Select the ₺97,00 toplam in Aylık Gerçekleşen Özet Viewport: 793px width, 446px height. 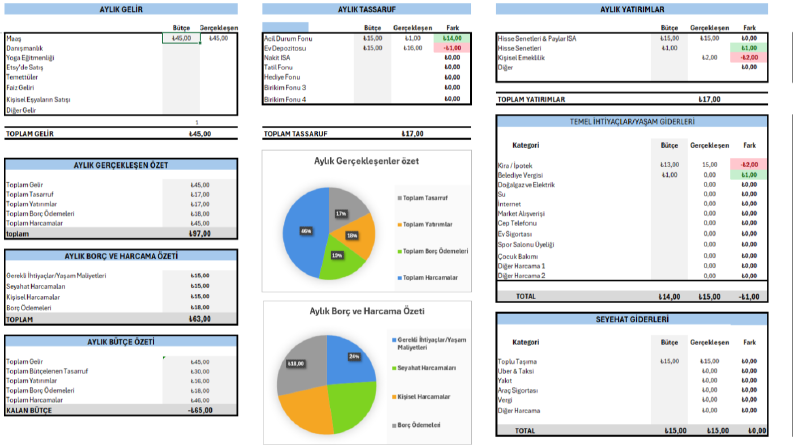click(x=200, y=234)
